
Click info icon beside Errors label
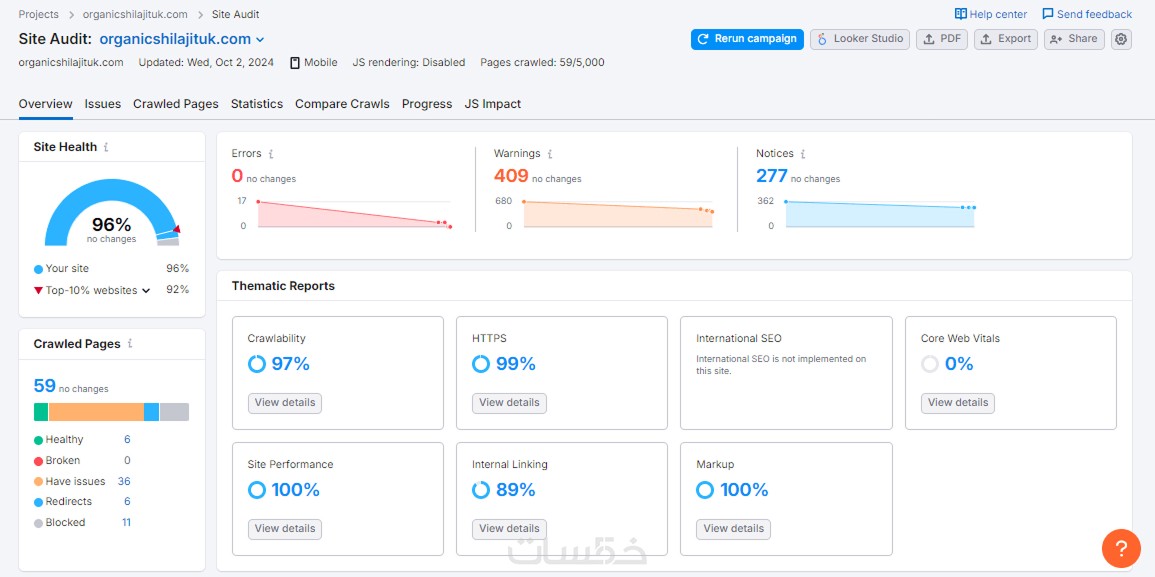[x=271, y=154]
